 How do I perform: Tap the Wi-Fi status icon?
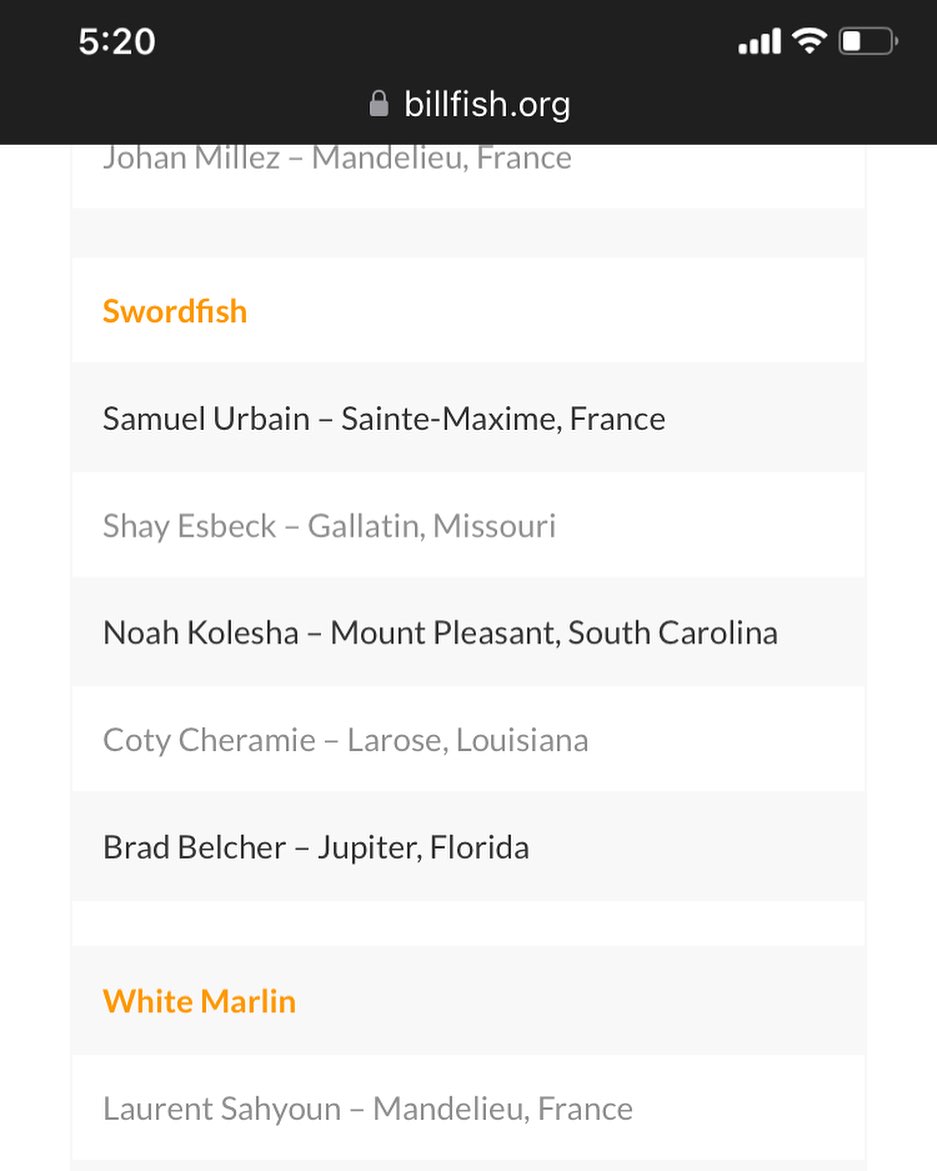(808, 41)
